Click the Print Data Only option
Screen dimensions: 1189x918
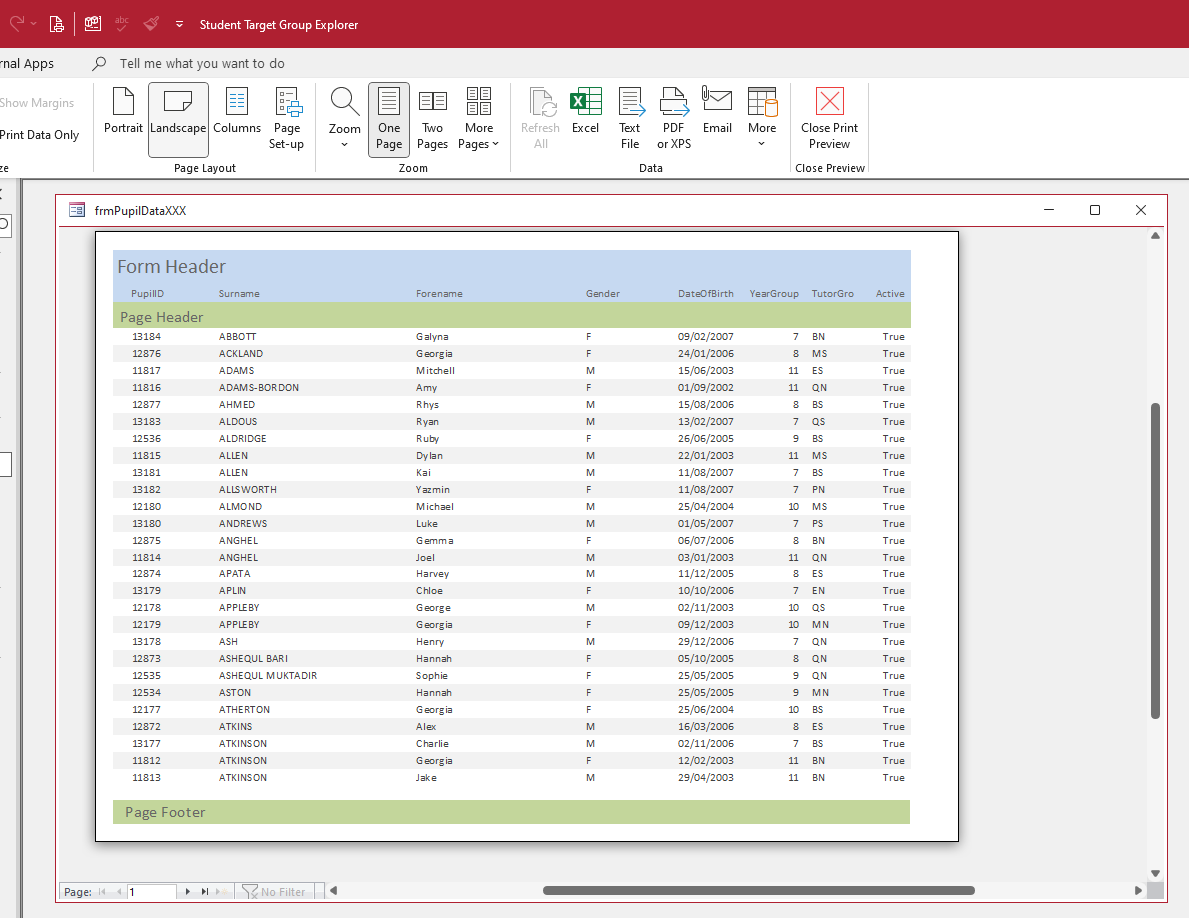pos(40,135)
